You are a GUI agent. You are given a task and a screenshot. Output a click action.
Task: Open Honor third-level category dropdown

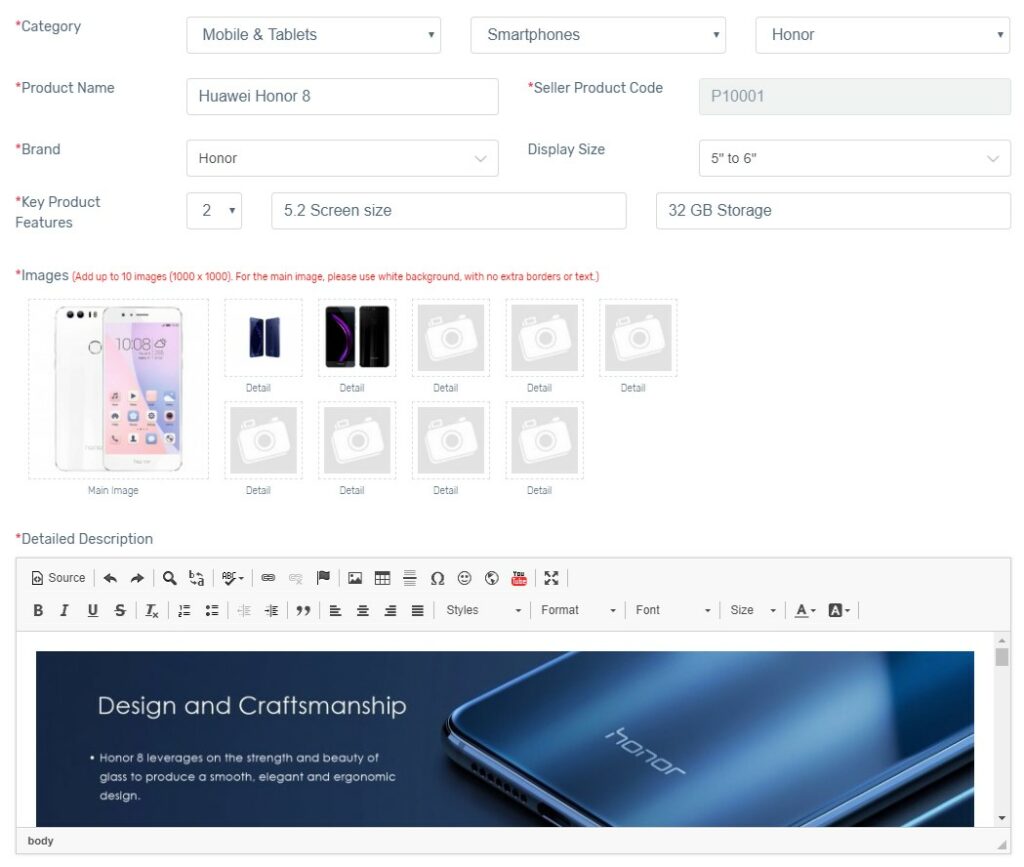[x=883, y=35]
